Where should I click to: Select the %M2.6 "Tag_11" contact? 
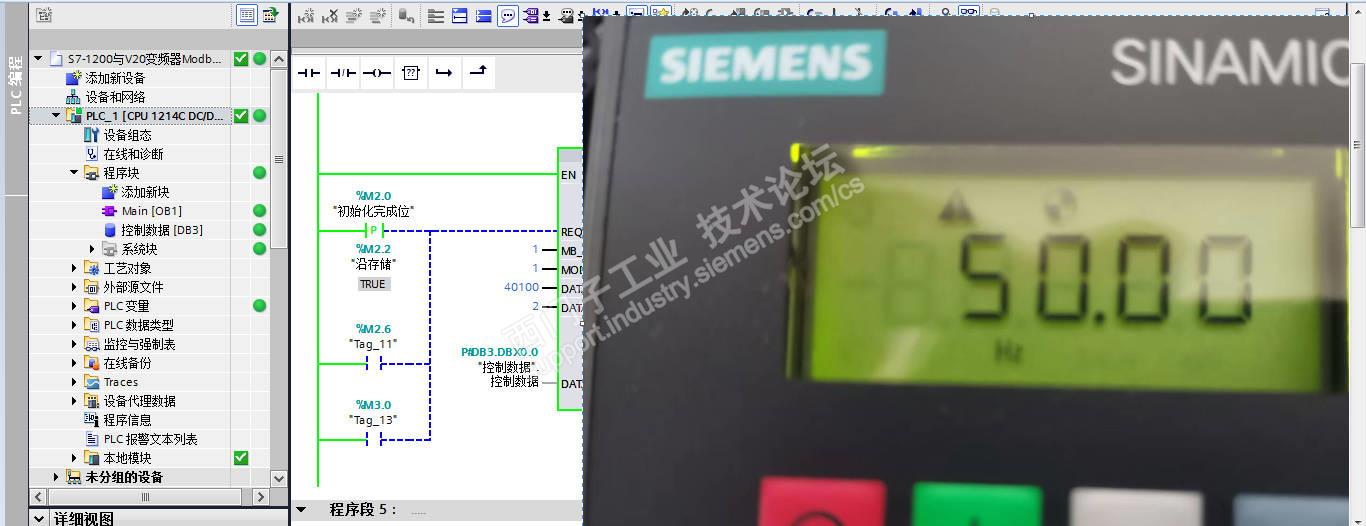click(373, 363)
